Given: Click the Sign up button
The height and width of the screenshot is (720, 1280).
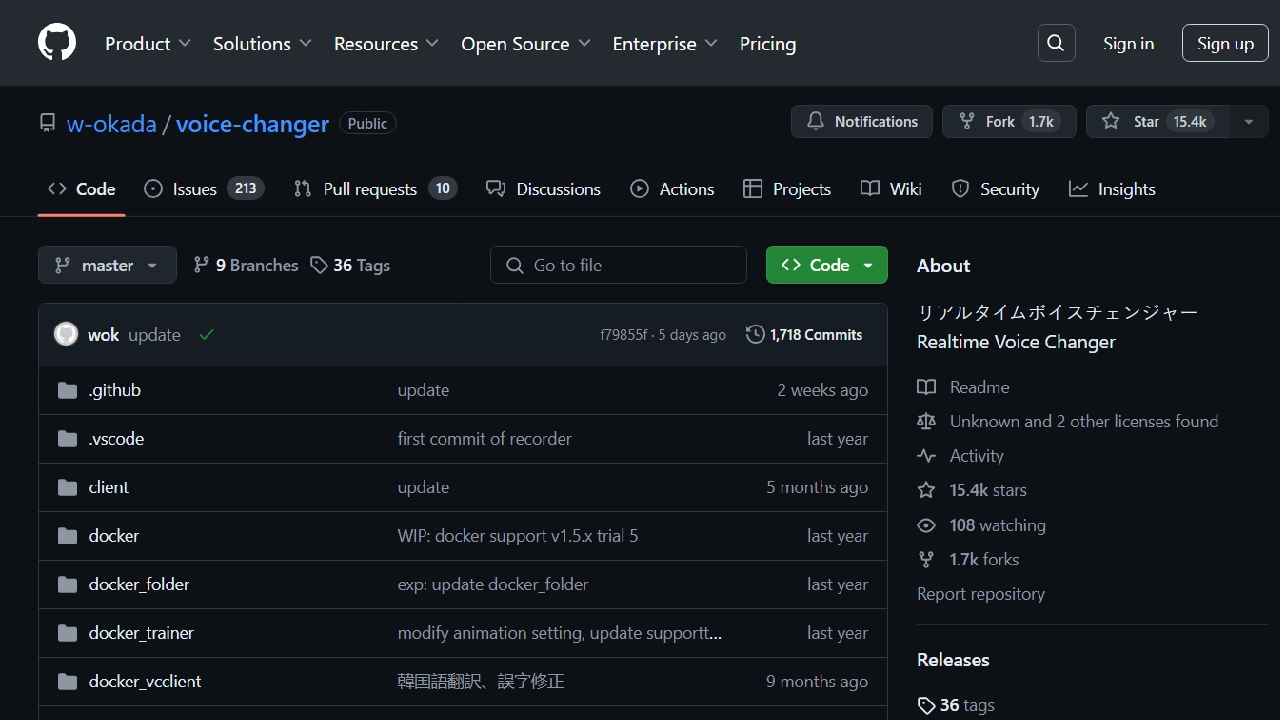Looking at the screenshot, I should 1225,43.
